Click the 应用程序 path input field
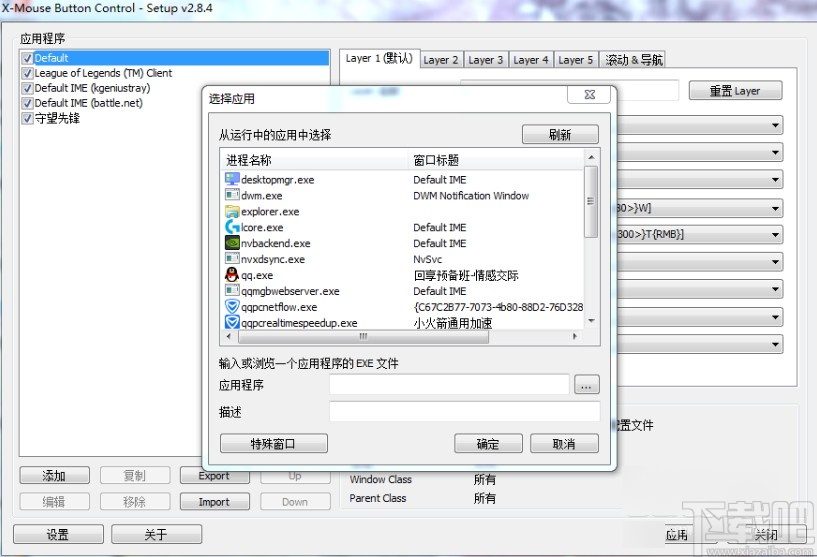The width and height of the screenshot is (817, 557). tap(449, 385)
